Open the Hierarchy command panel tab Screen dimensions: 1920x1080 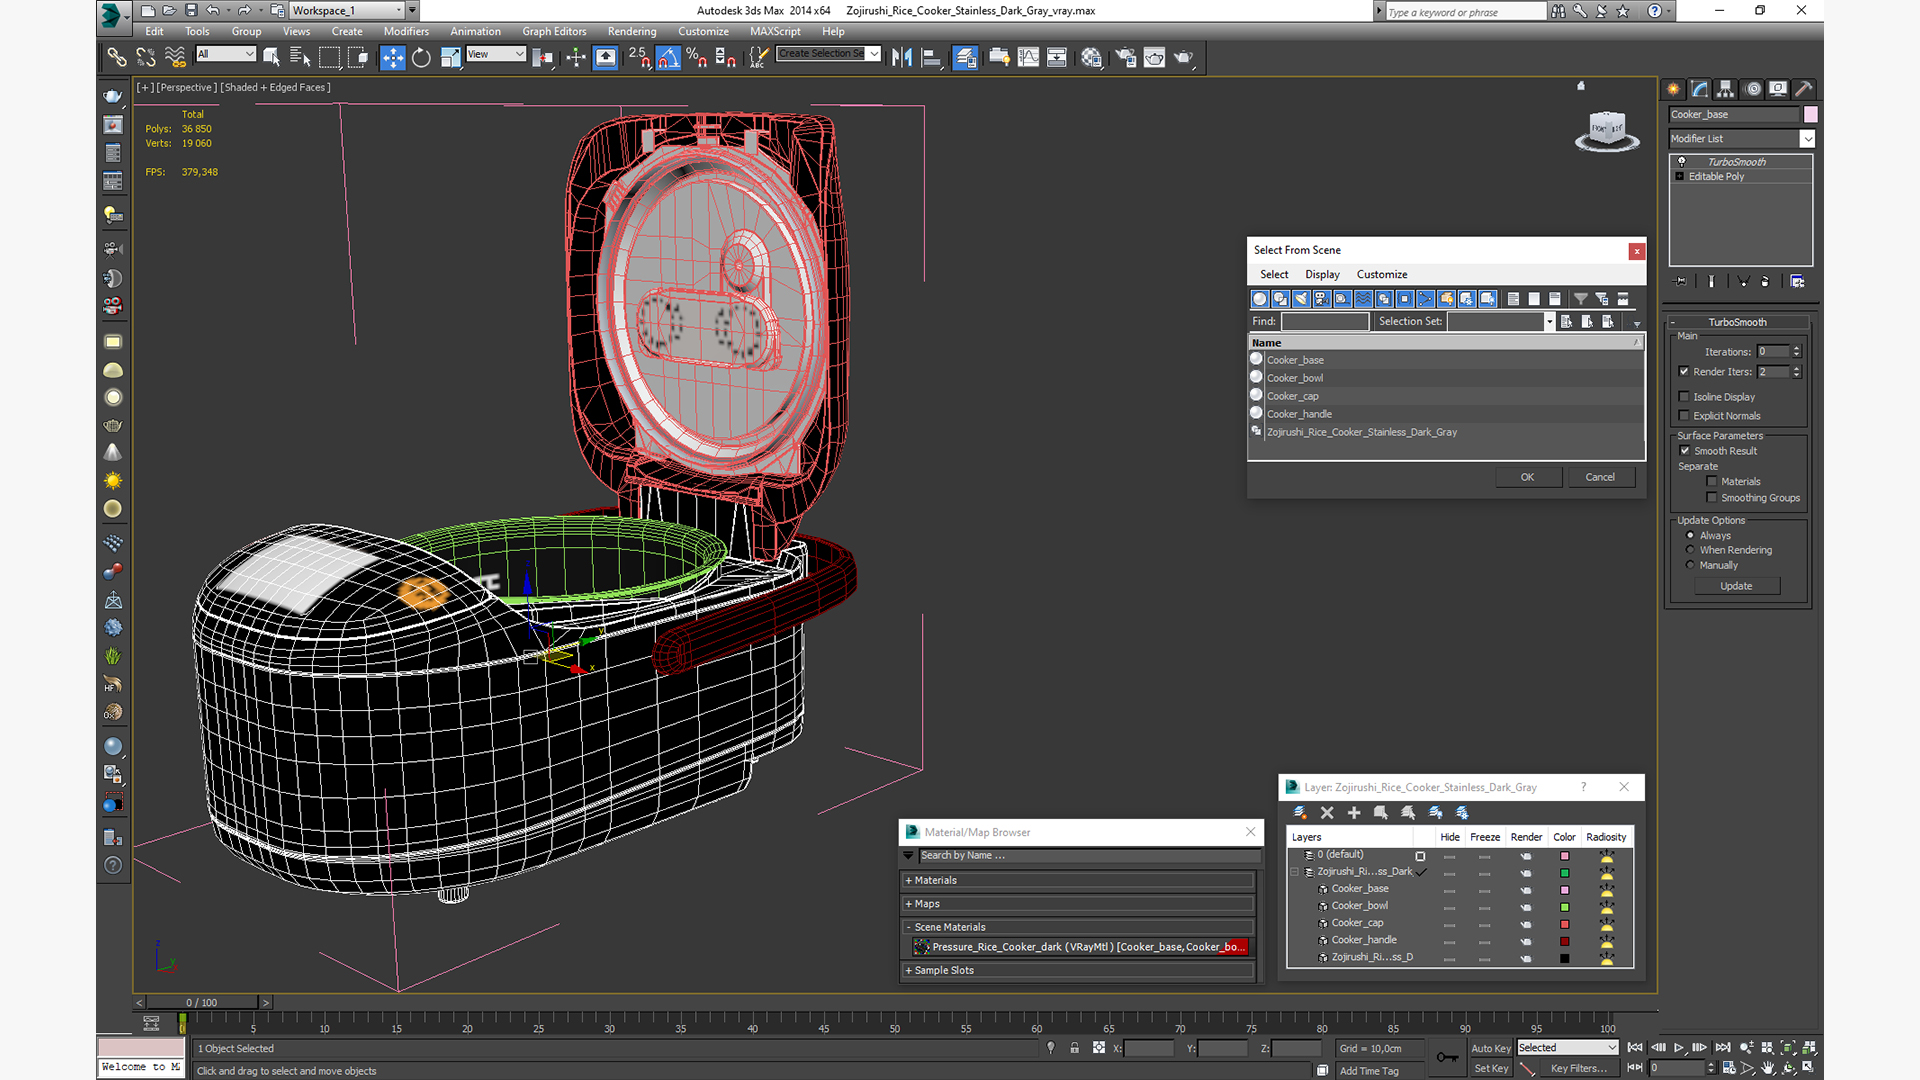[1726, 89]
